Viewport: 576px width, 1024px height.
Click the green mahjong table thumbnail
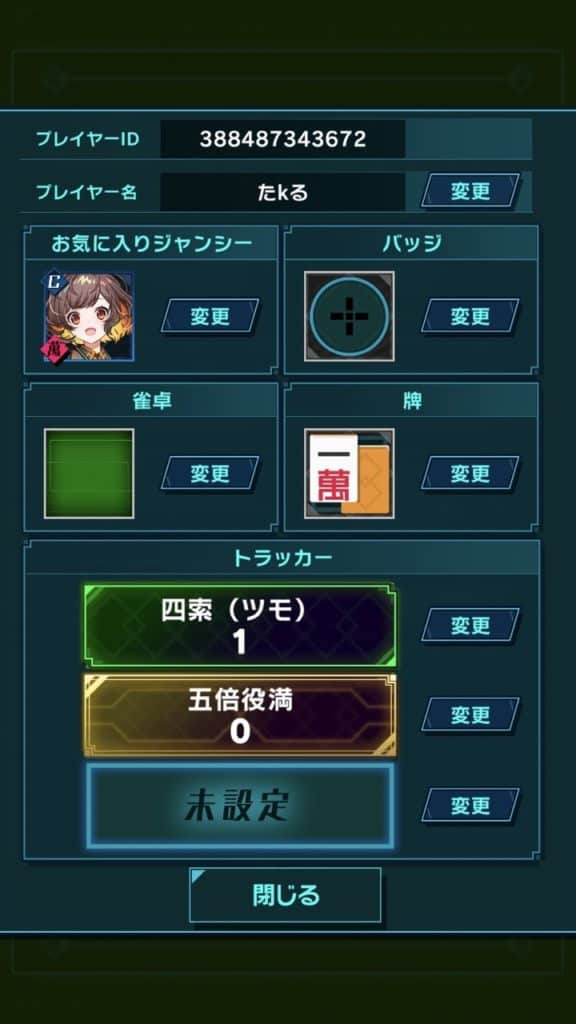89,473
